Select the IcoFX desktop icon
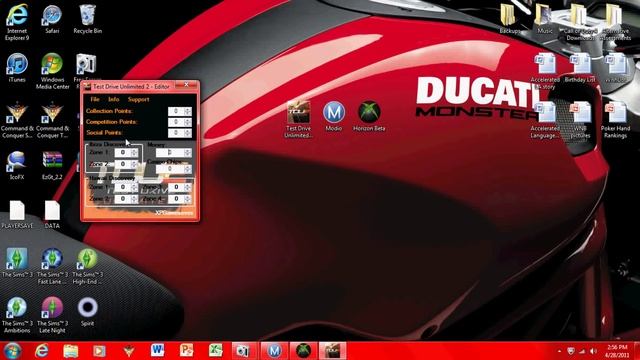 tap(17, 165)
